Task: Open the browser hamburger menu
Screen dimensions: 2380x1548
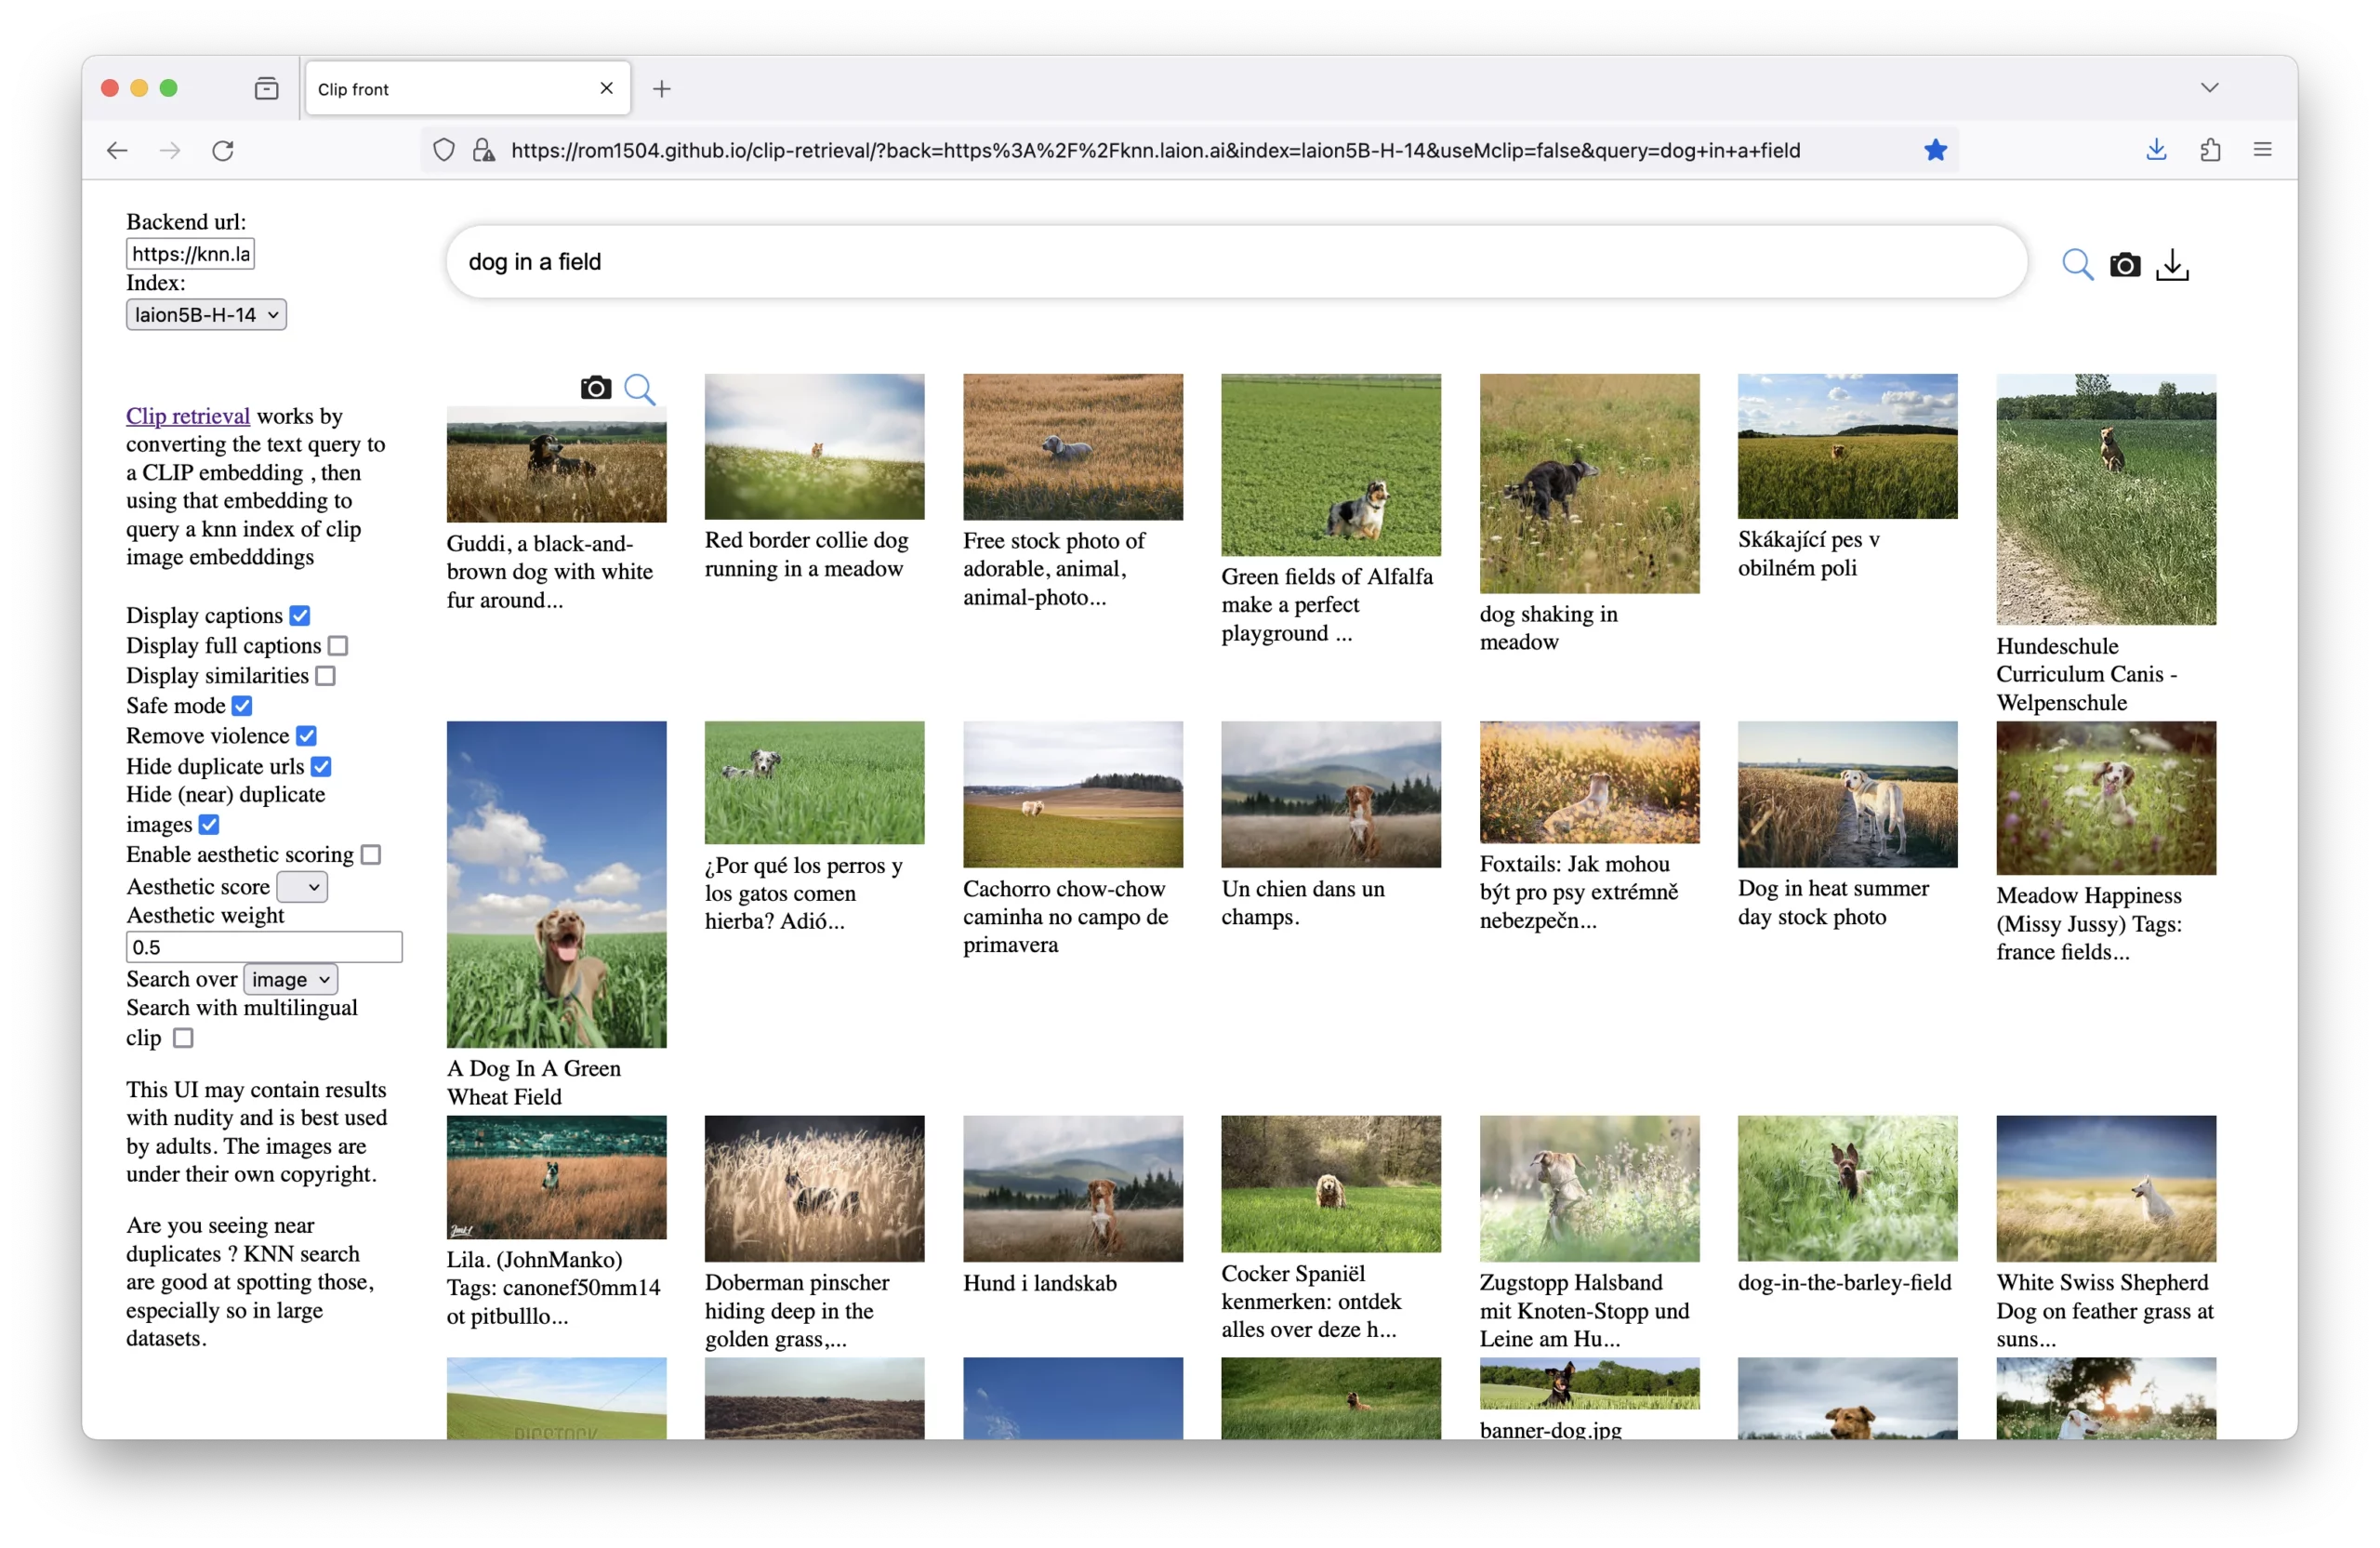Action: pos(2262,150)
